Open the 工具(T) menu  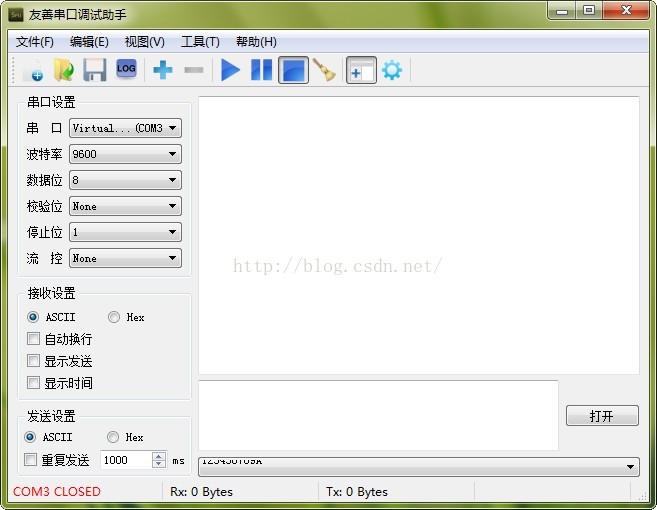pyautogui.click(x=200, y=42)
